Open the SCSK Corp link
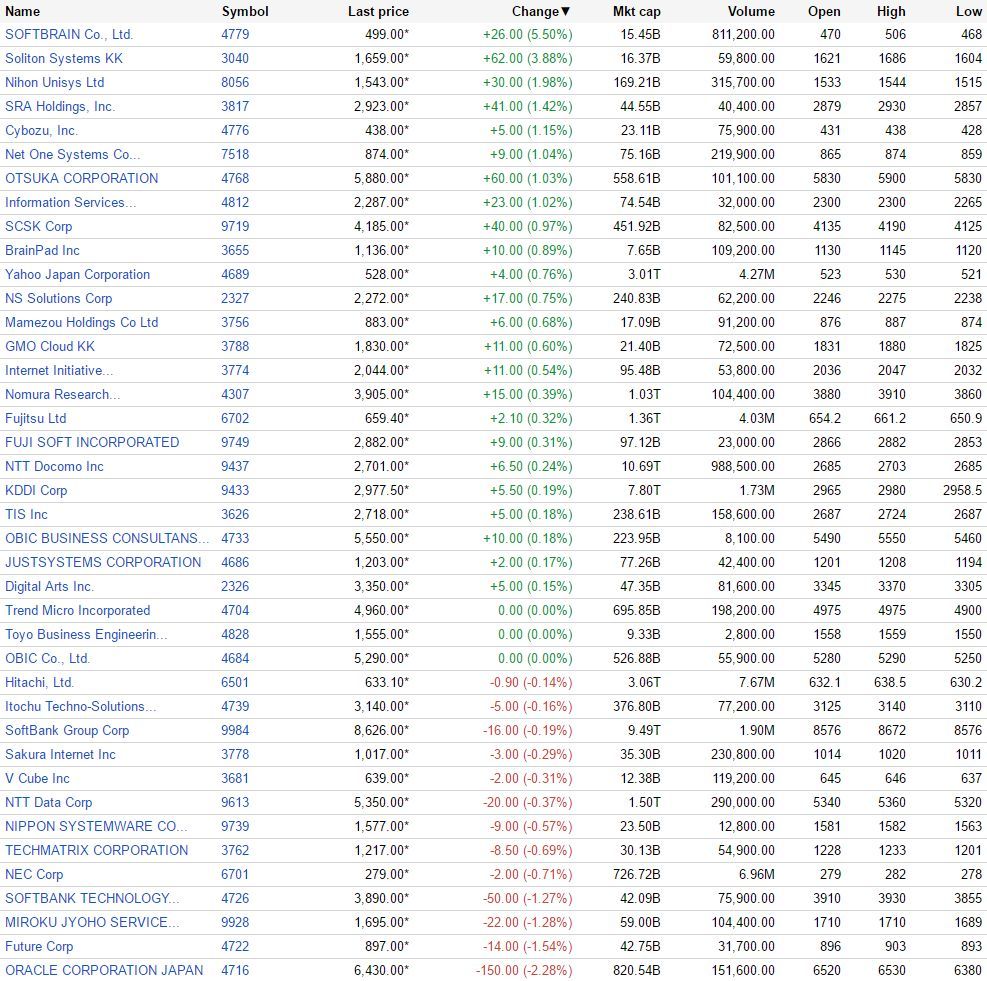Screen dimensions: 987x981 point(38,226)
